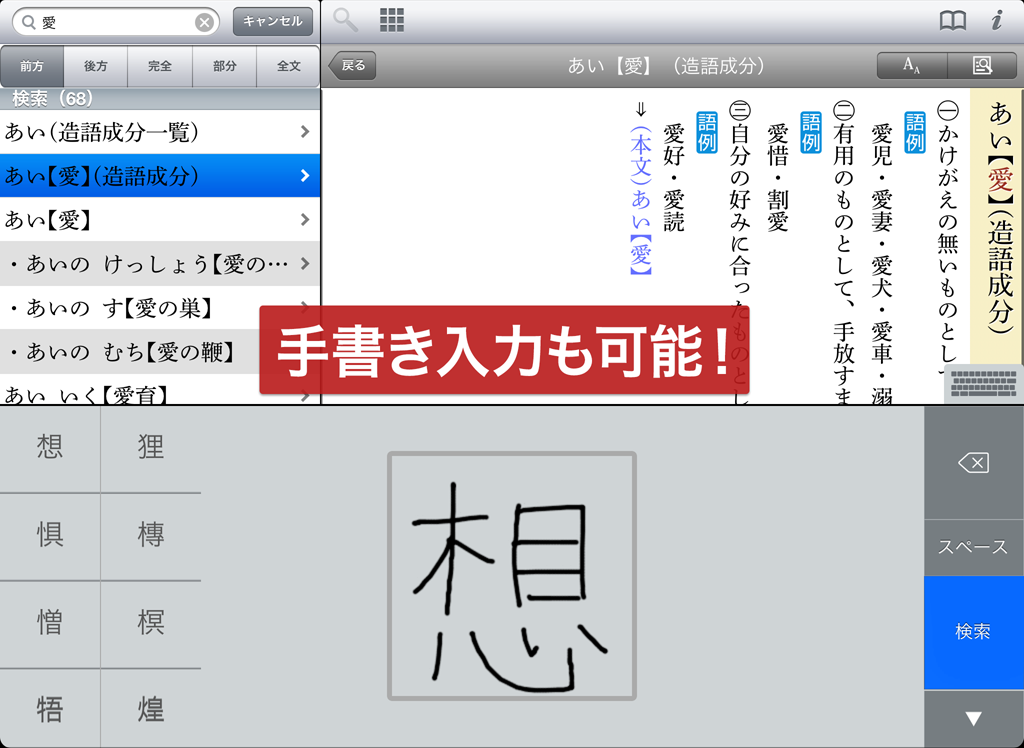This screenshot has height=748, width=1024.
Task: Switch to 全文 full-text search tab
Action: tap(288, 66)
